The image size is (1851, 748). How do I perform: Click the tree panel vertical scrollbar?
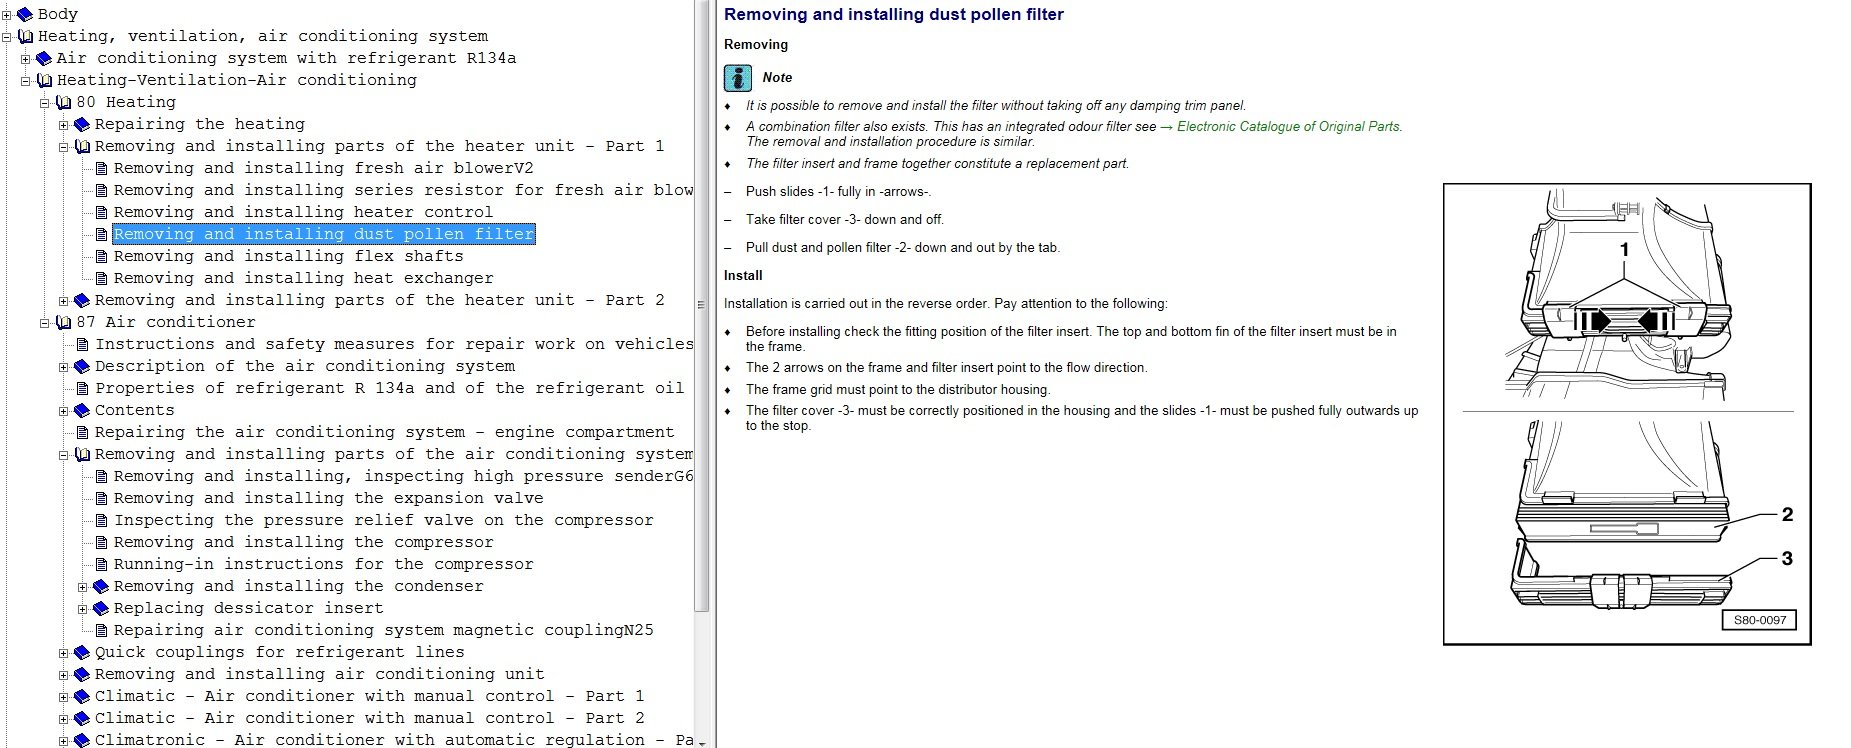tap(702, 305)
